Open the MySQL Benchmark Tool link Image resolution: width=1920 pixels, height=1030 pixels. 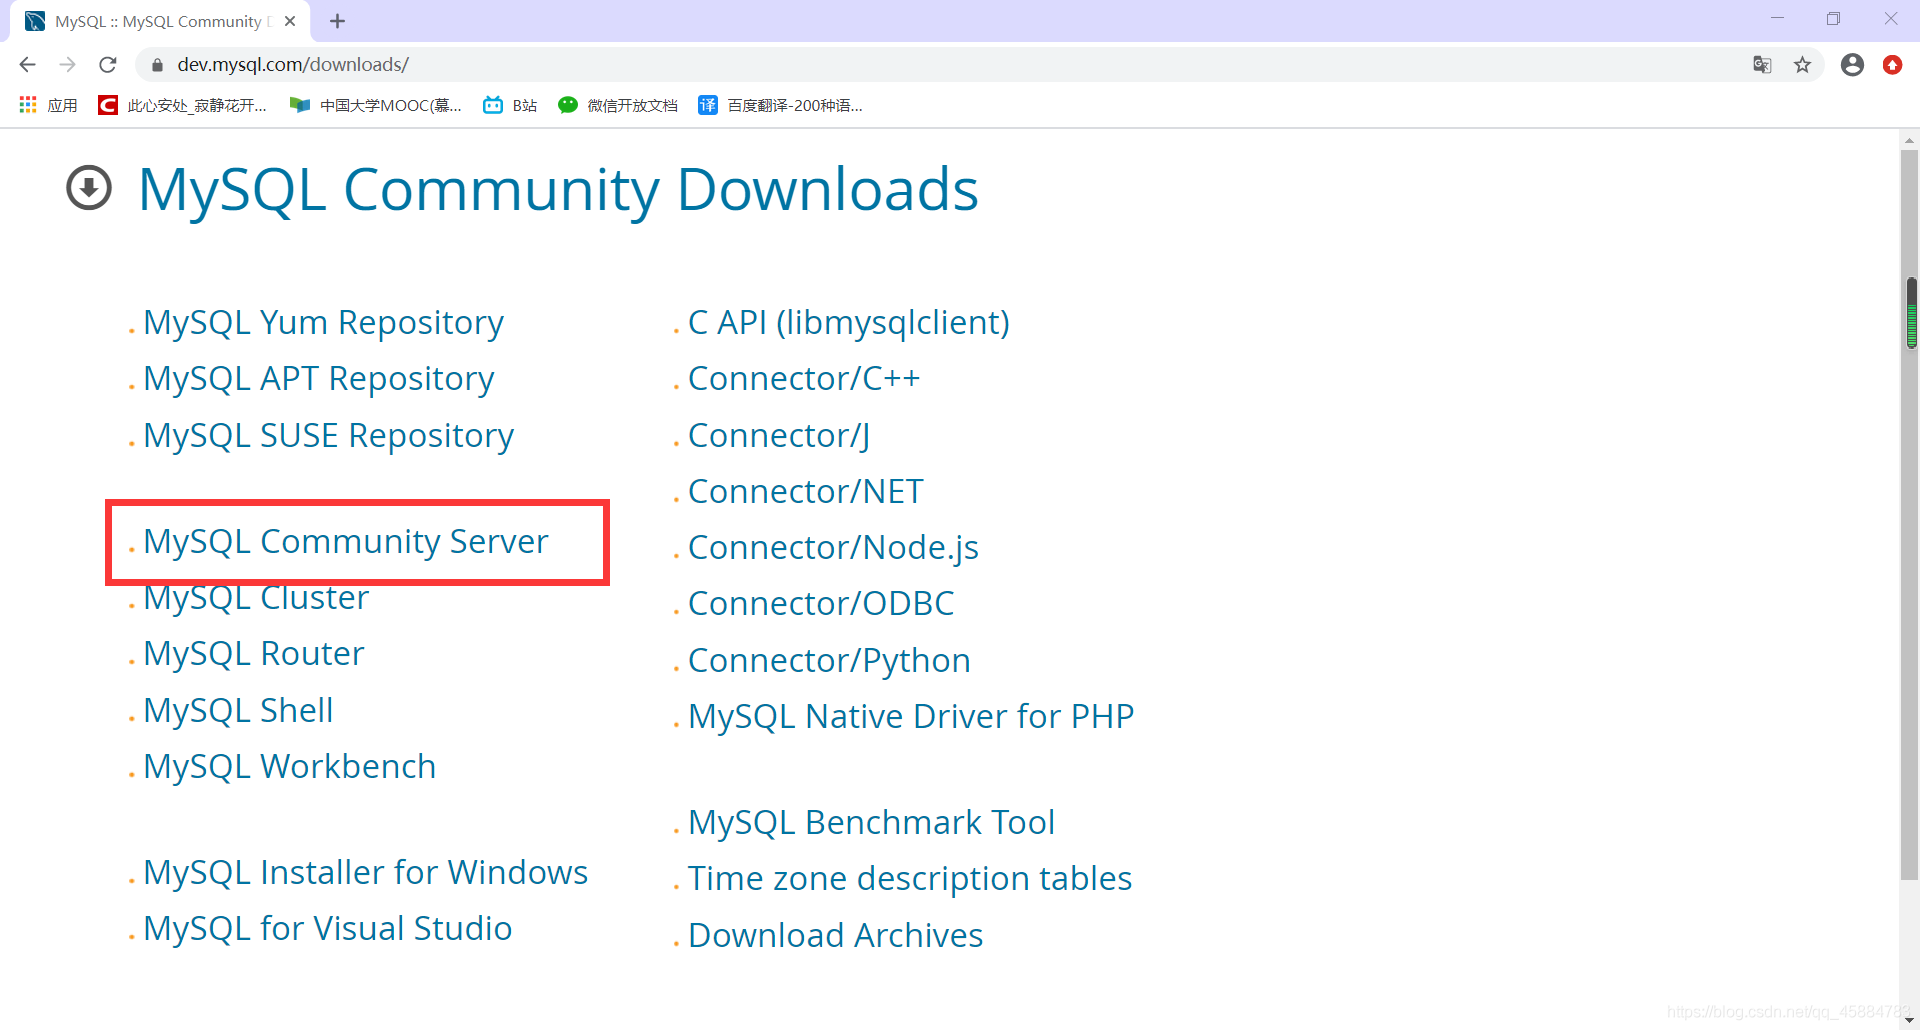click(x=872, y=822)
